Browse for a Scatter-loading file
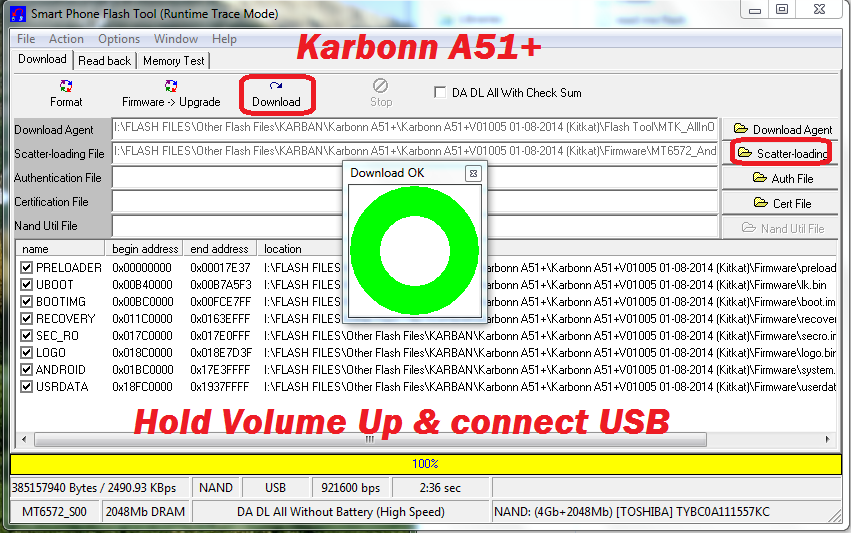Image resolution: width=851 pixels, height=533 pixels. tap(780, 153)
